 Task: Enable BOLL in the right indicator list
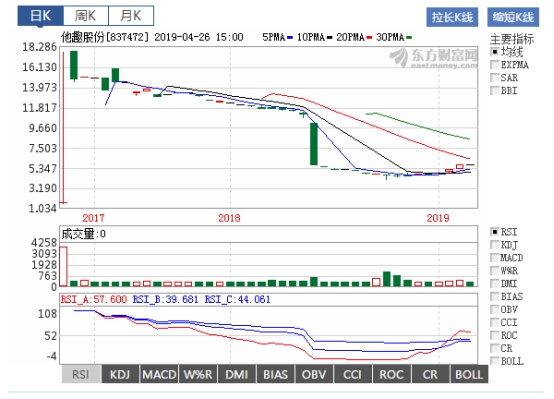[495, 361]
